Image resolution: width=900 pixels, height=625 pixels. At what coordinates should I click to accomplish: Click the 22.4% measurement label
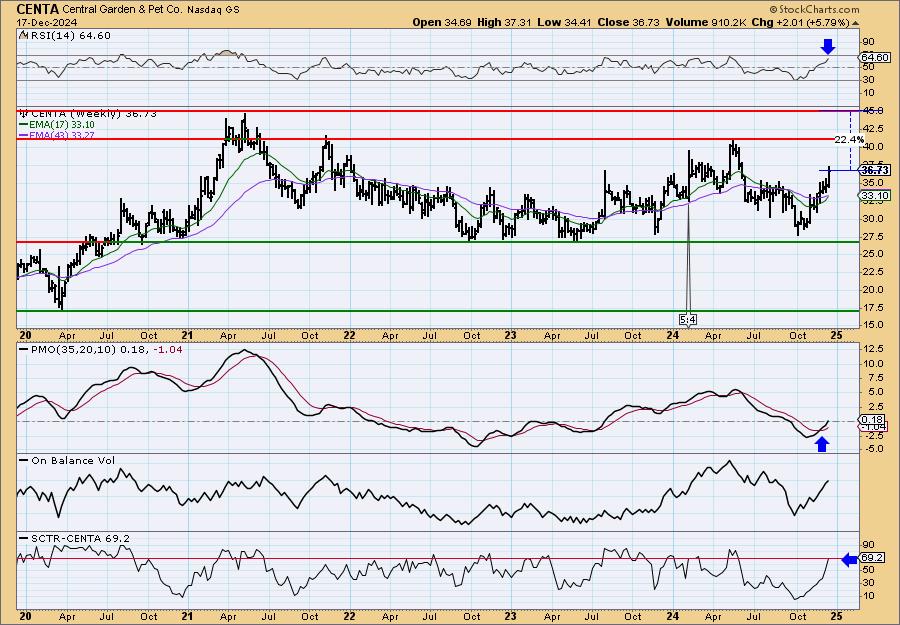pos(849,139)
